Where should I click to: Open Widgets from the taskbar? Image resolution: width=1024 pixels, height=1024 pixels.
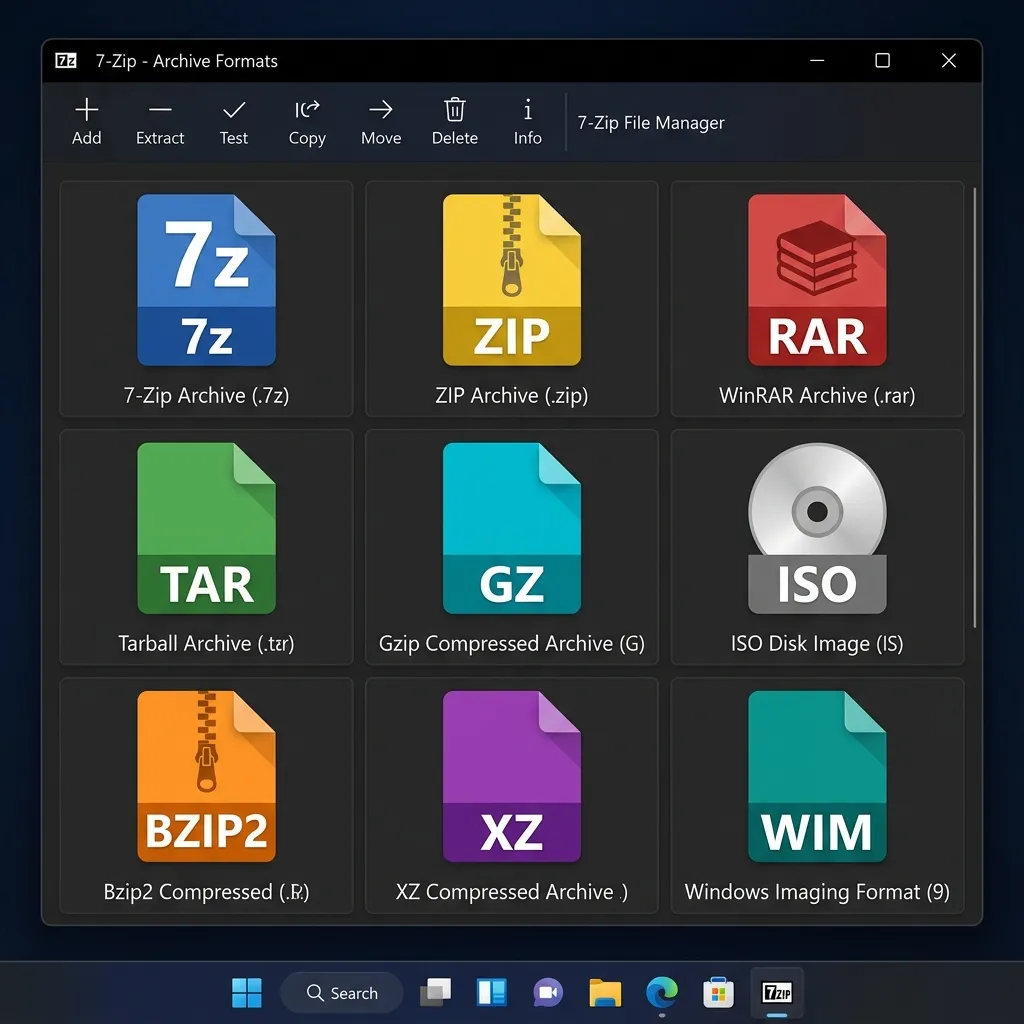tap(491, 993)
